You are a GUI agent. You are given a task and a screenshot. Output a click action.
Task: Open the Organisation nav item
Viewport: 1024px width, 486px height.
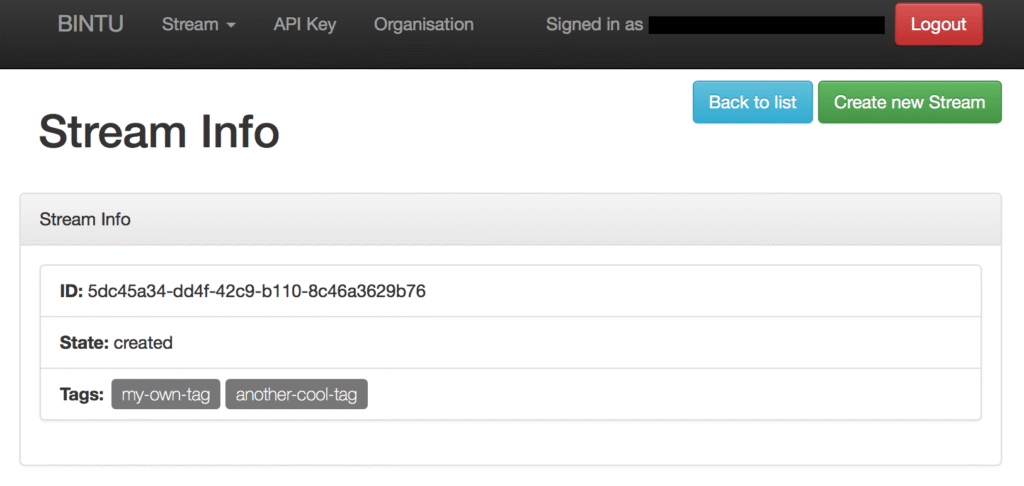[423, 25]
